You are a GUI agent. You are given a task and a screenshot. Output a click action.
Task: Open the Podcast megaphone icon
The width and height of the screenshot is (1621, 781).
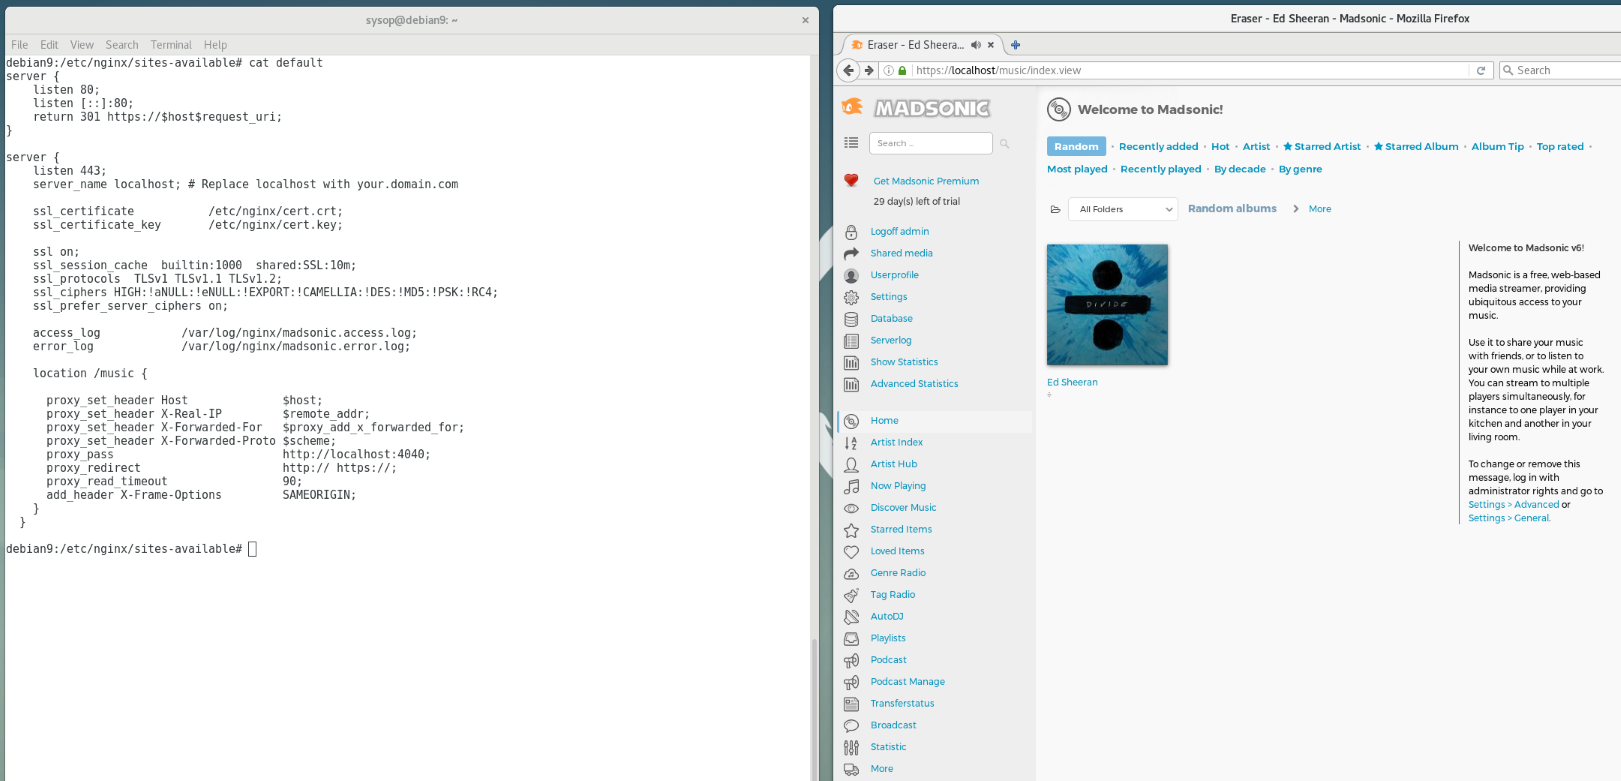pos(851,660)
